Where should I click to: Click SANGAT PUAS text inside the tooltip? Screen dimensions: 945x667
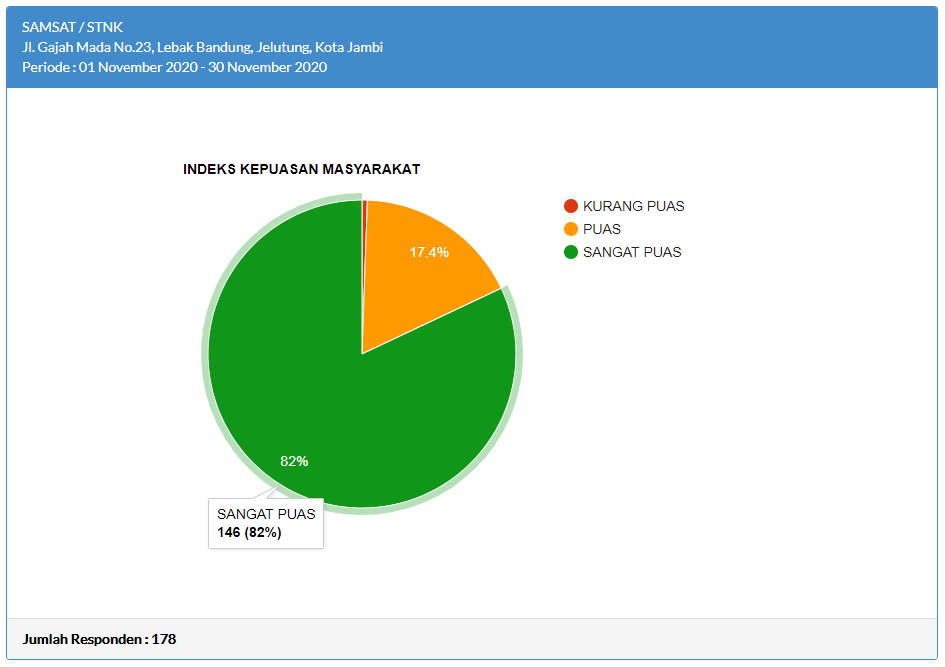[266, 514]
